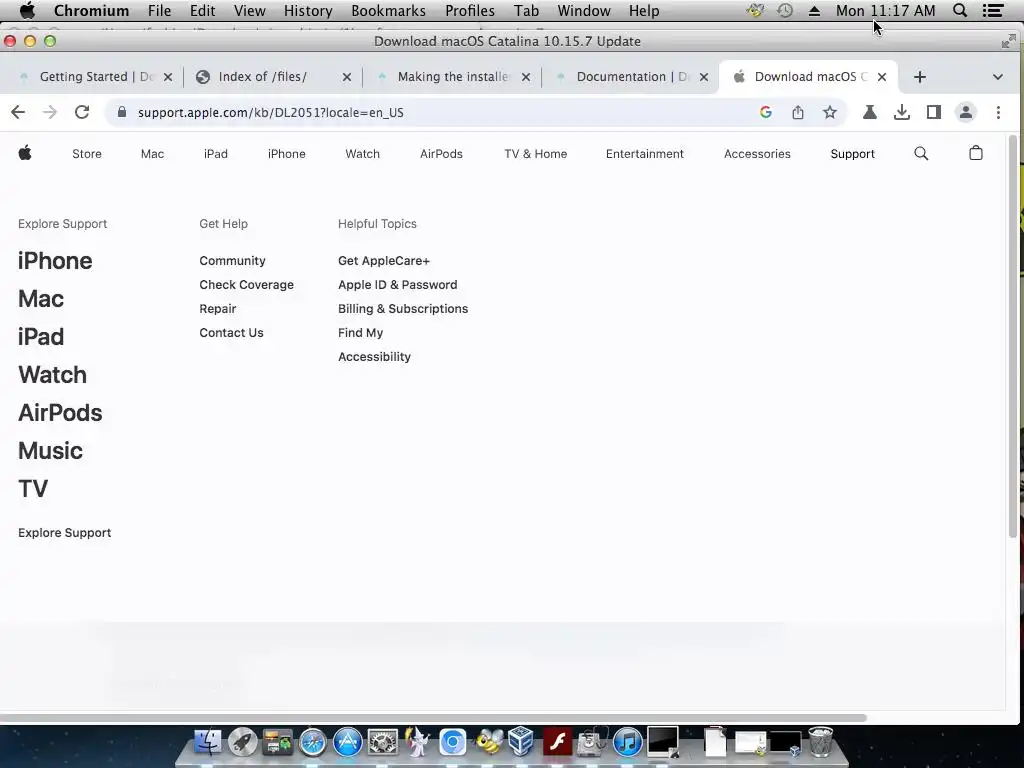Open Finder in the Dock

point(208,742)
